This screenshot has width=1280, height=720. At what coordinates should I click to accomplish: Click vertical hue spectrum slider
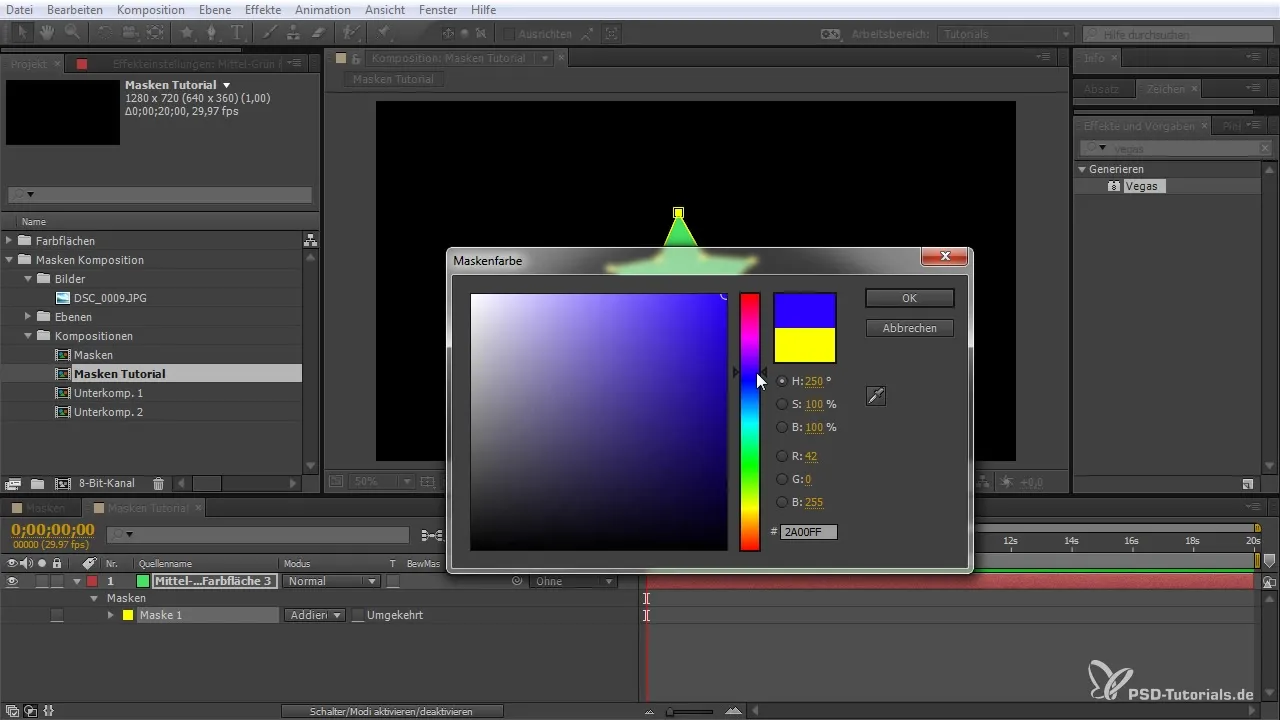point(749,421)
